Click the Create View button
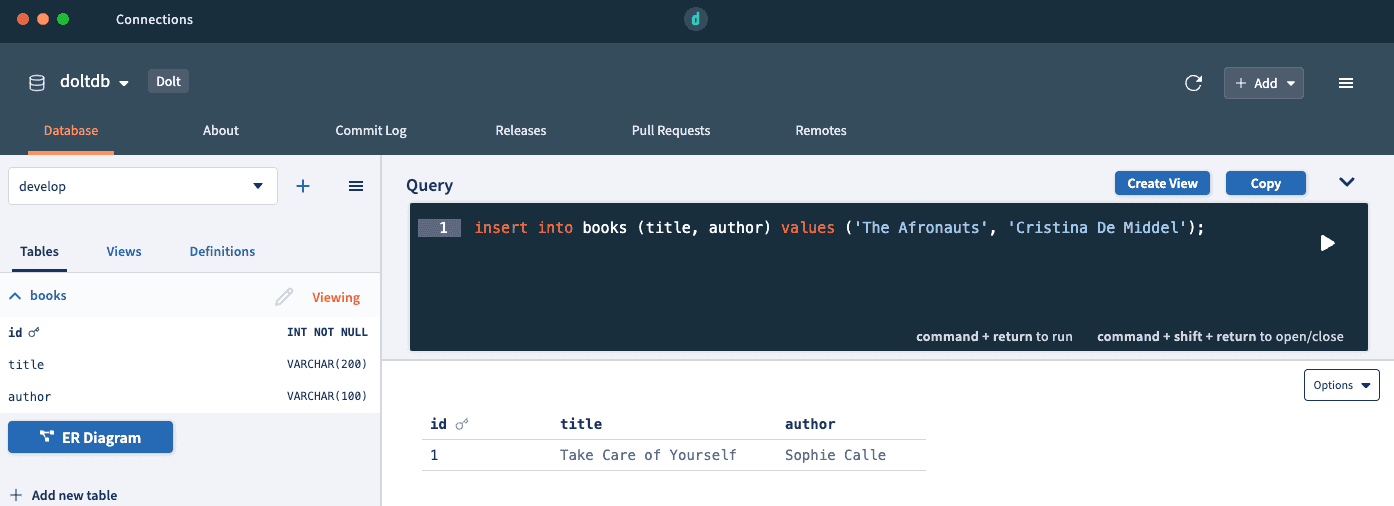 (1162, 183)
